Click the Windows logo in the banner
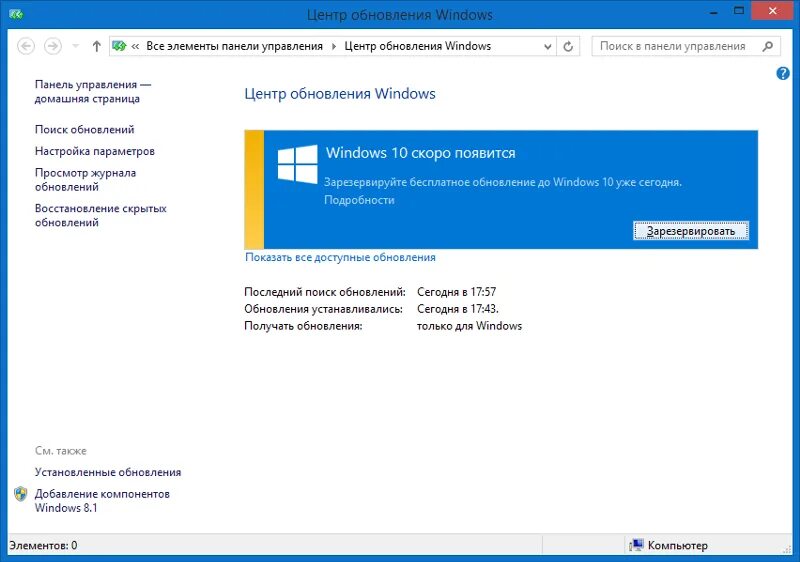 pos(297,164)
